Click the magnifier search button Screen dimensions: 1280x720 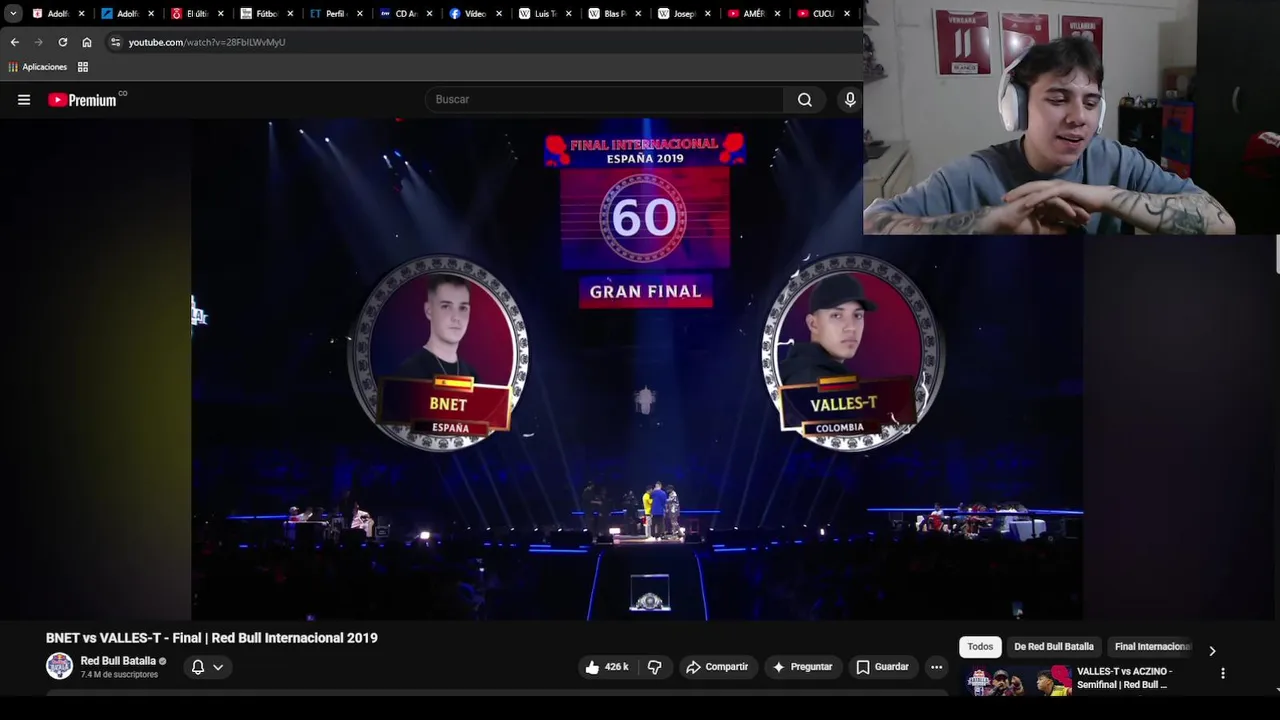[805, 99]
